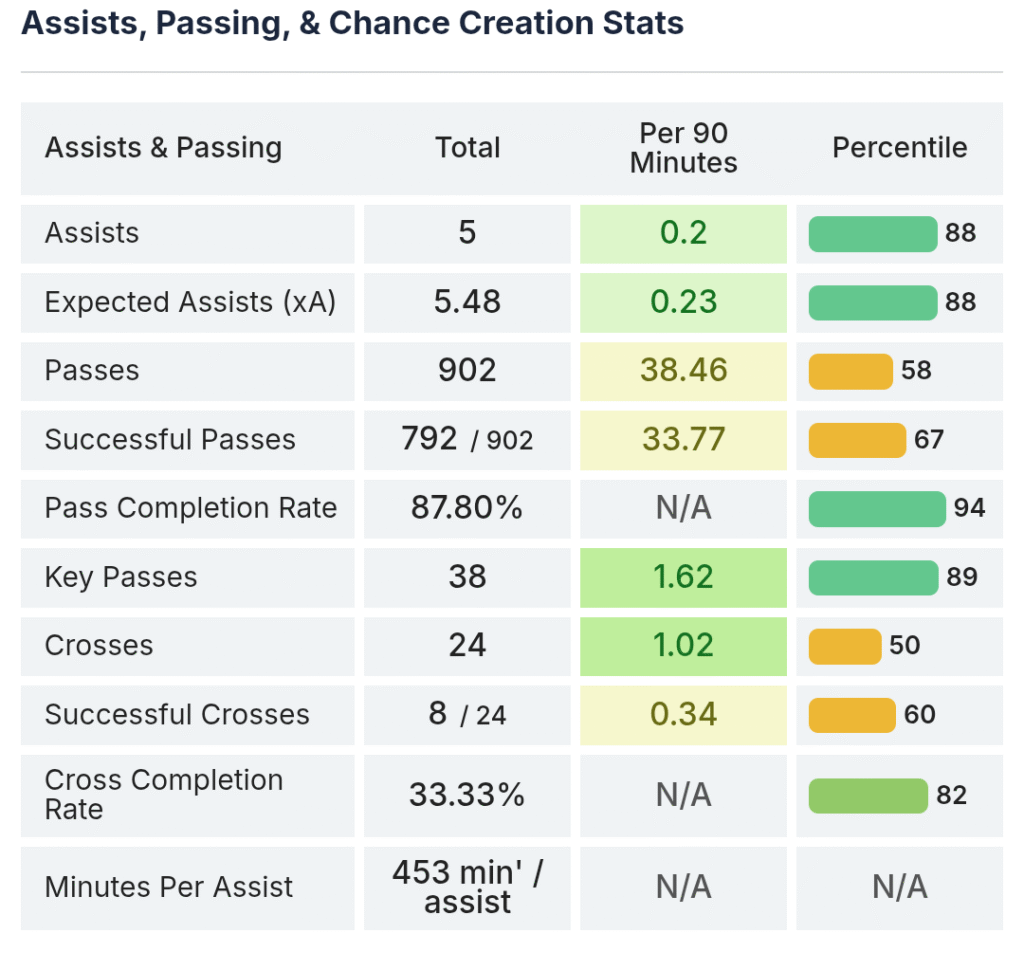
Task: Click the 'Expected Assists (xA)' row label
Action: pos(190,303)
